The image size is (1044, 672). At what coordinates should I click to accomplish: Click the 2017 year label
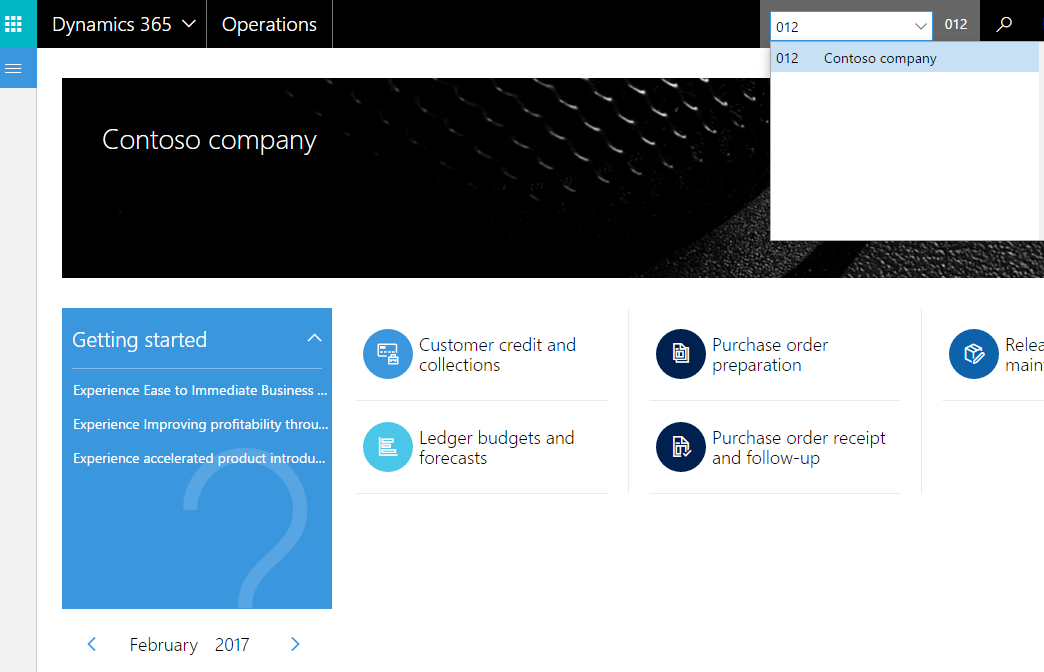click(x=232, y=645)
